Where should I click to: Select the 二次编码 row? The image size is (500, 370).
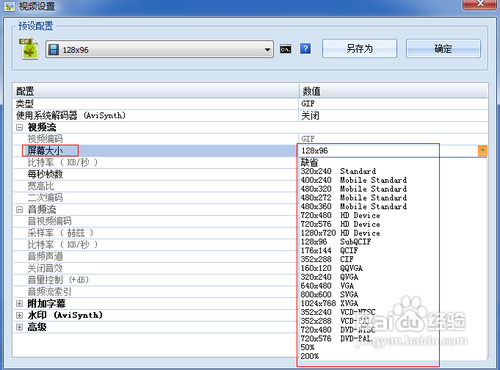click(x=155, y=198)
